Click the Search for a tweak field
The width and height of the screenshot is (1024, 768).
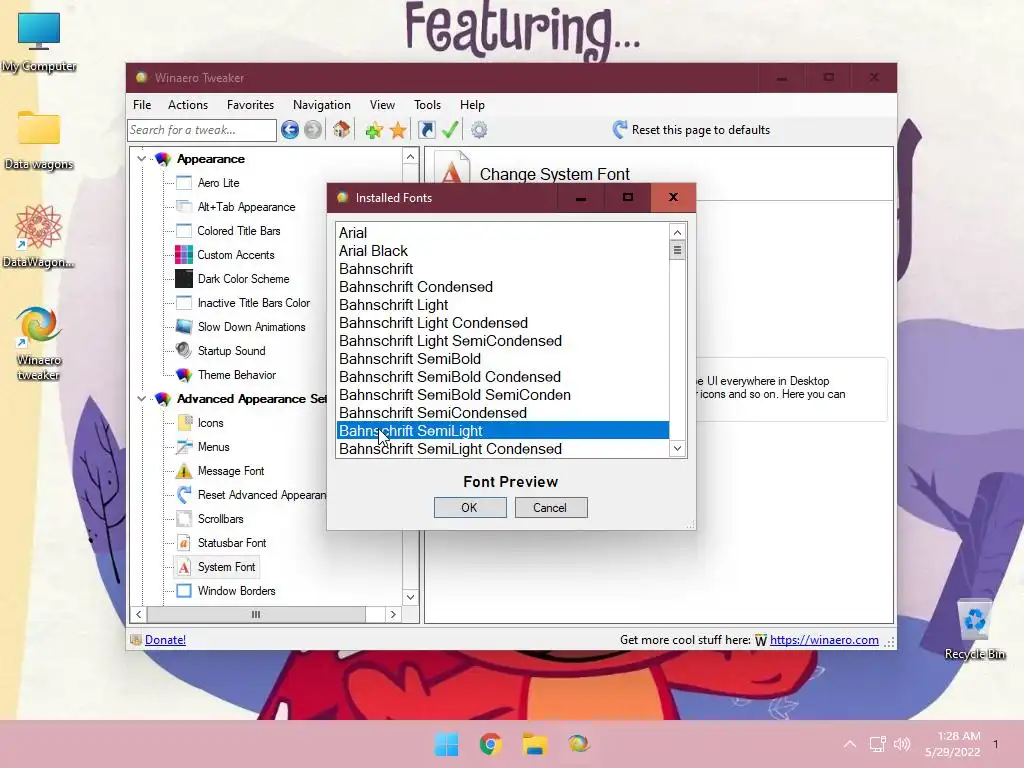tap(202, 130)
